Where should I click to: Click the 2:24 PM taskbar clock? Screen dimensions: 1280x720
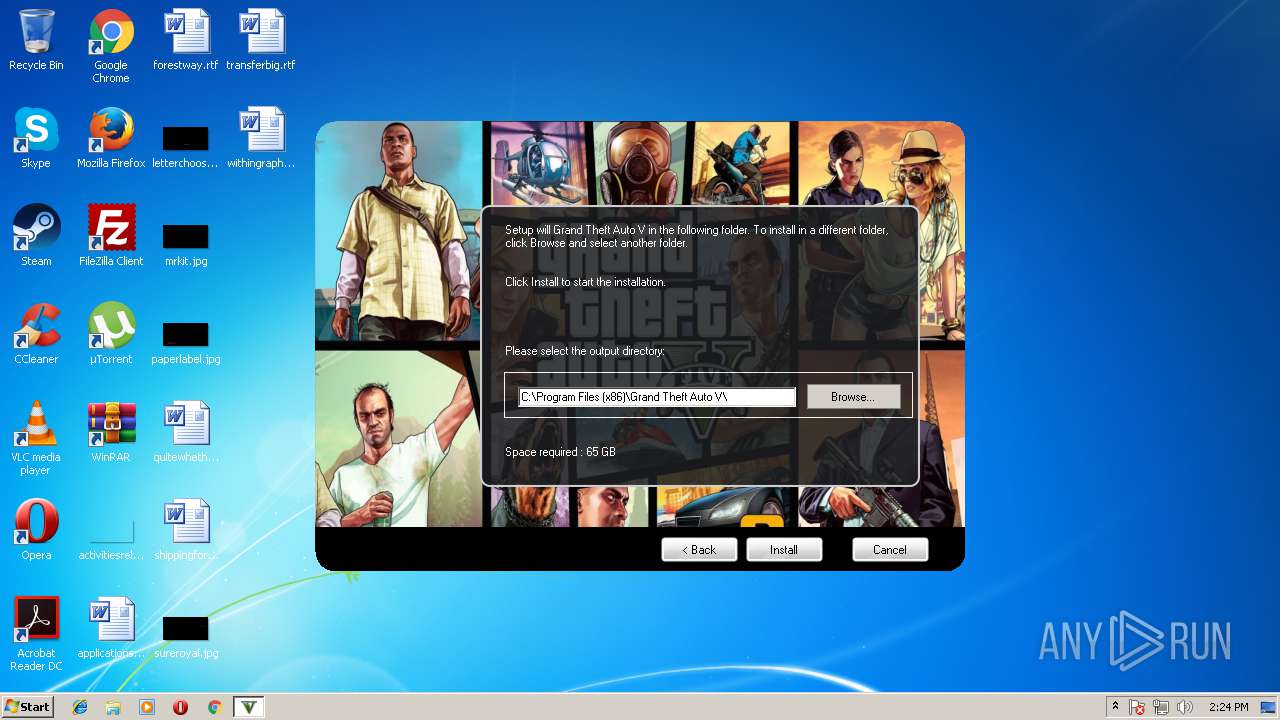(x=1228, y=707)
